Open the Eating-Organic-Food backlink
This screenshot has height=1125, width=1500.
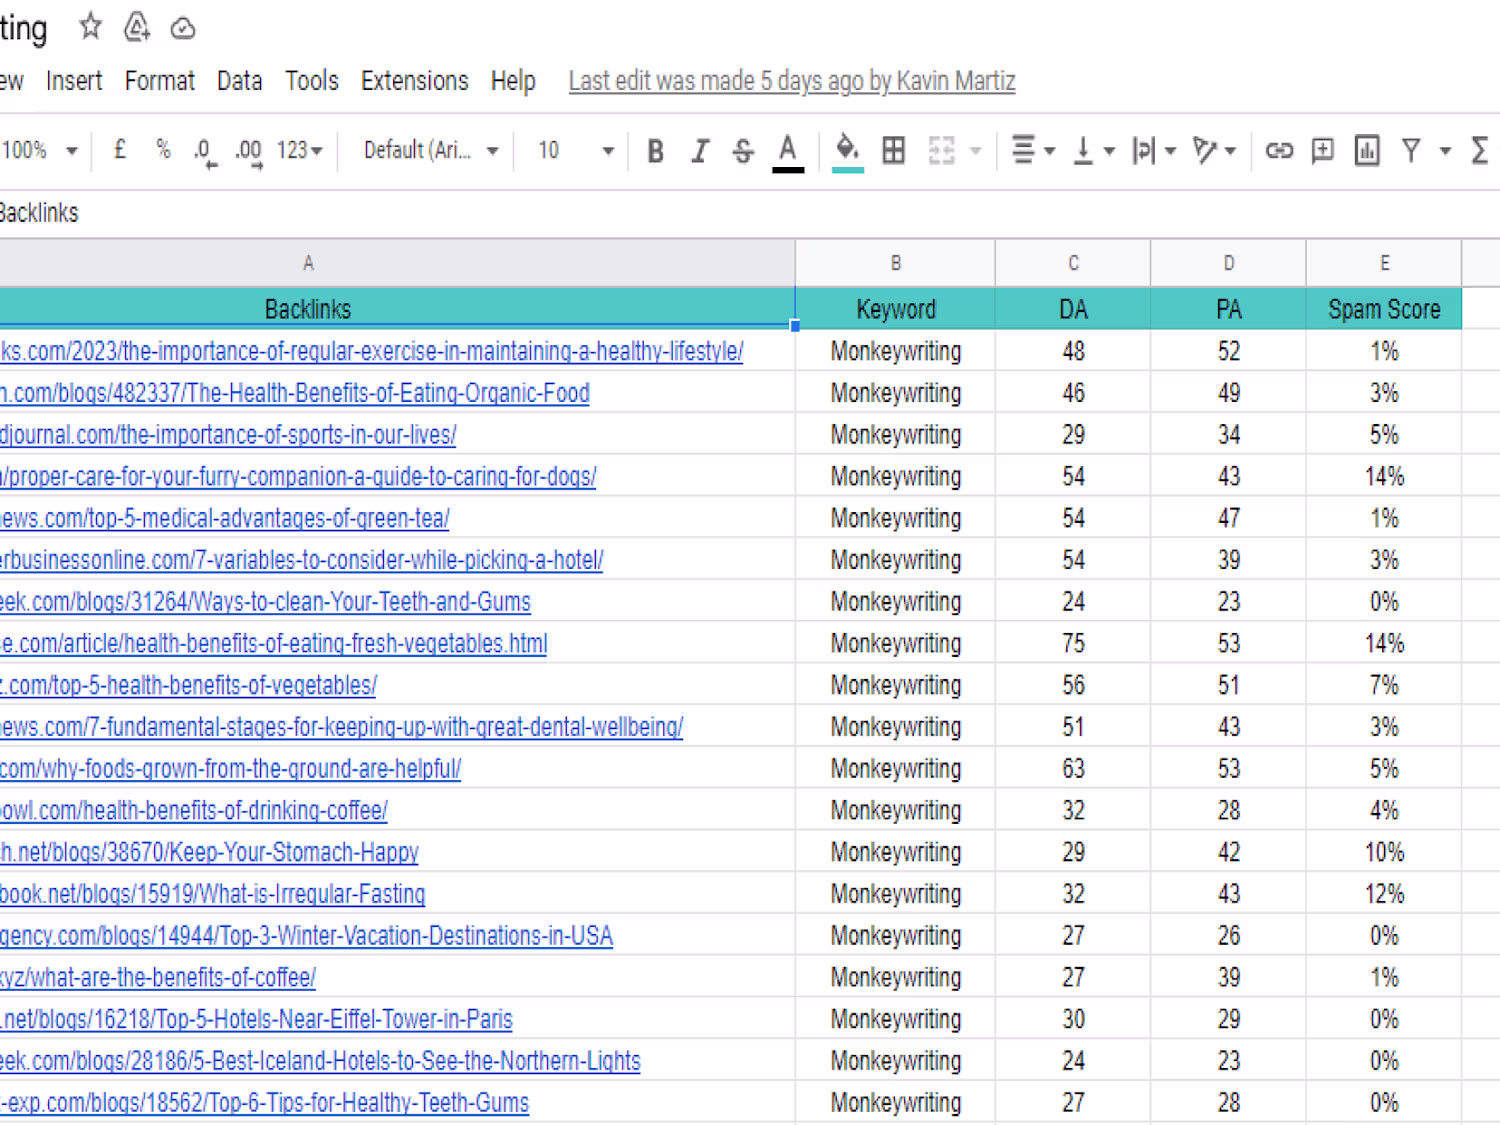coord(295,393)
